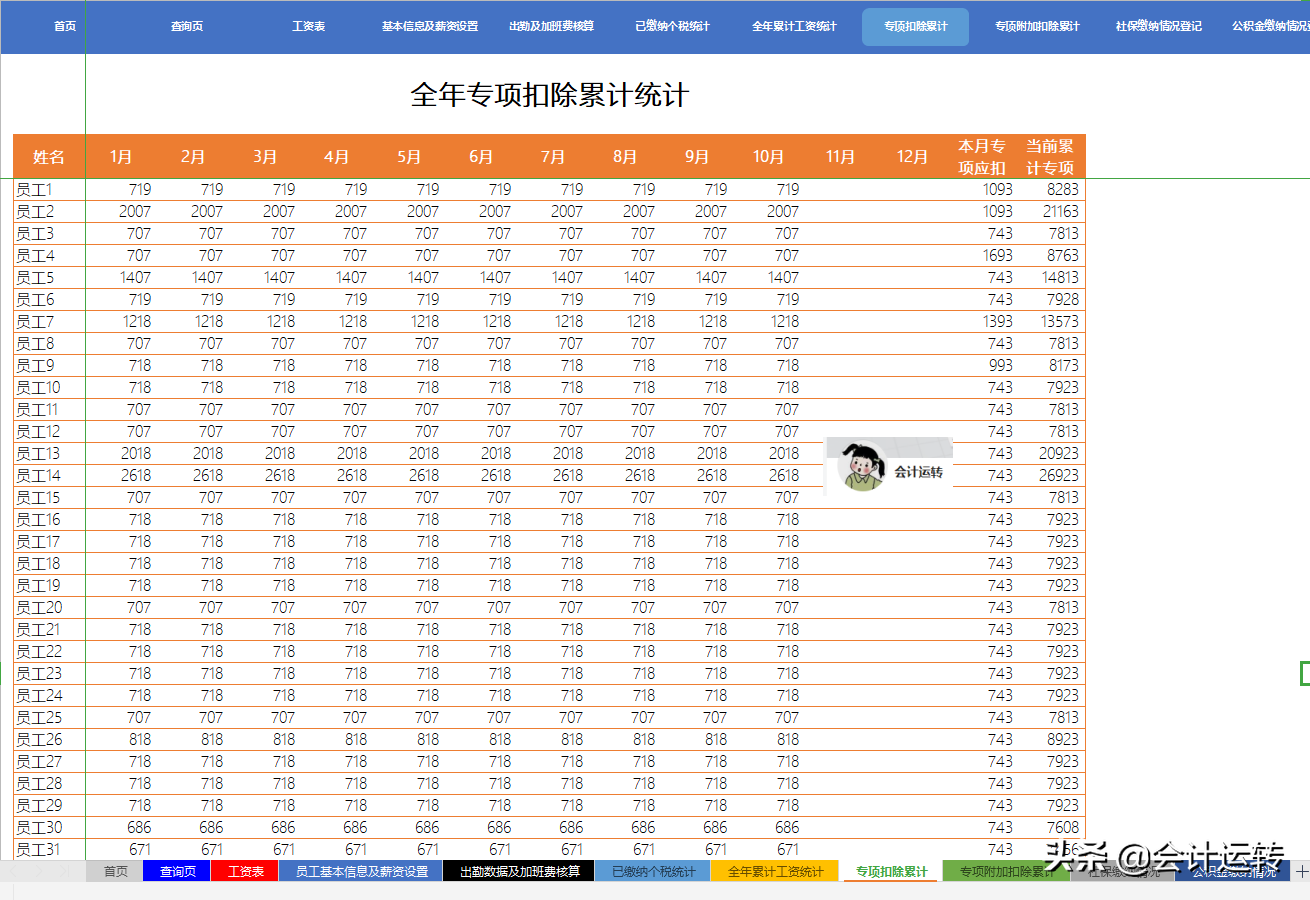Select the 员工30 name cell
The width and height of the screenshot is (1310, 900).
49,827
